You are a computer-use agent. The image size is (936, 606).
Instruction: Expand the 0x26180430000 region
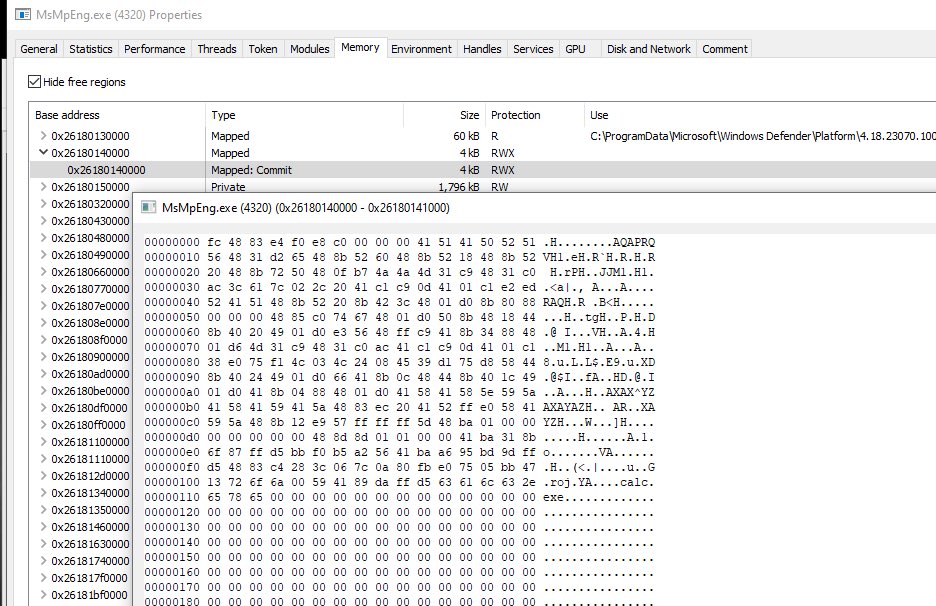pos(43,220)
